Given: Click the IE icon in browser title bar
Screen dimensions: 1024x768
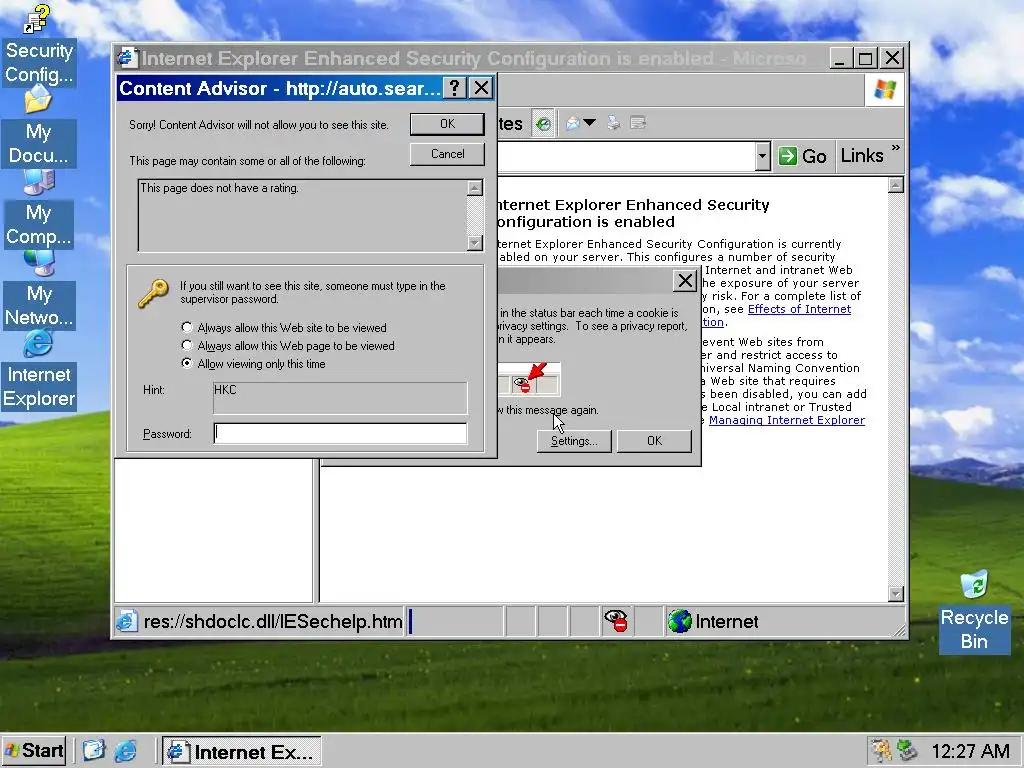Looking at the screenshot, I should coord(127,58).
